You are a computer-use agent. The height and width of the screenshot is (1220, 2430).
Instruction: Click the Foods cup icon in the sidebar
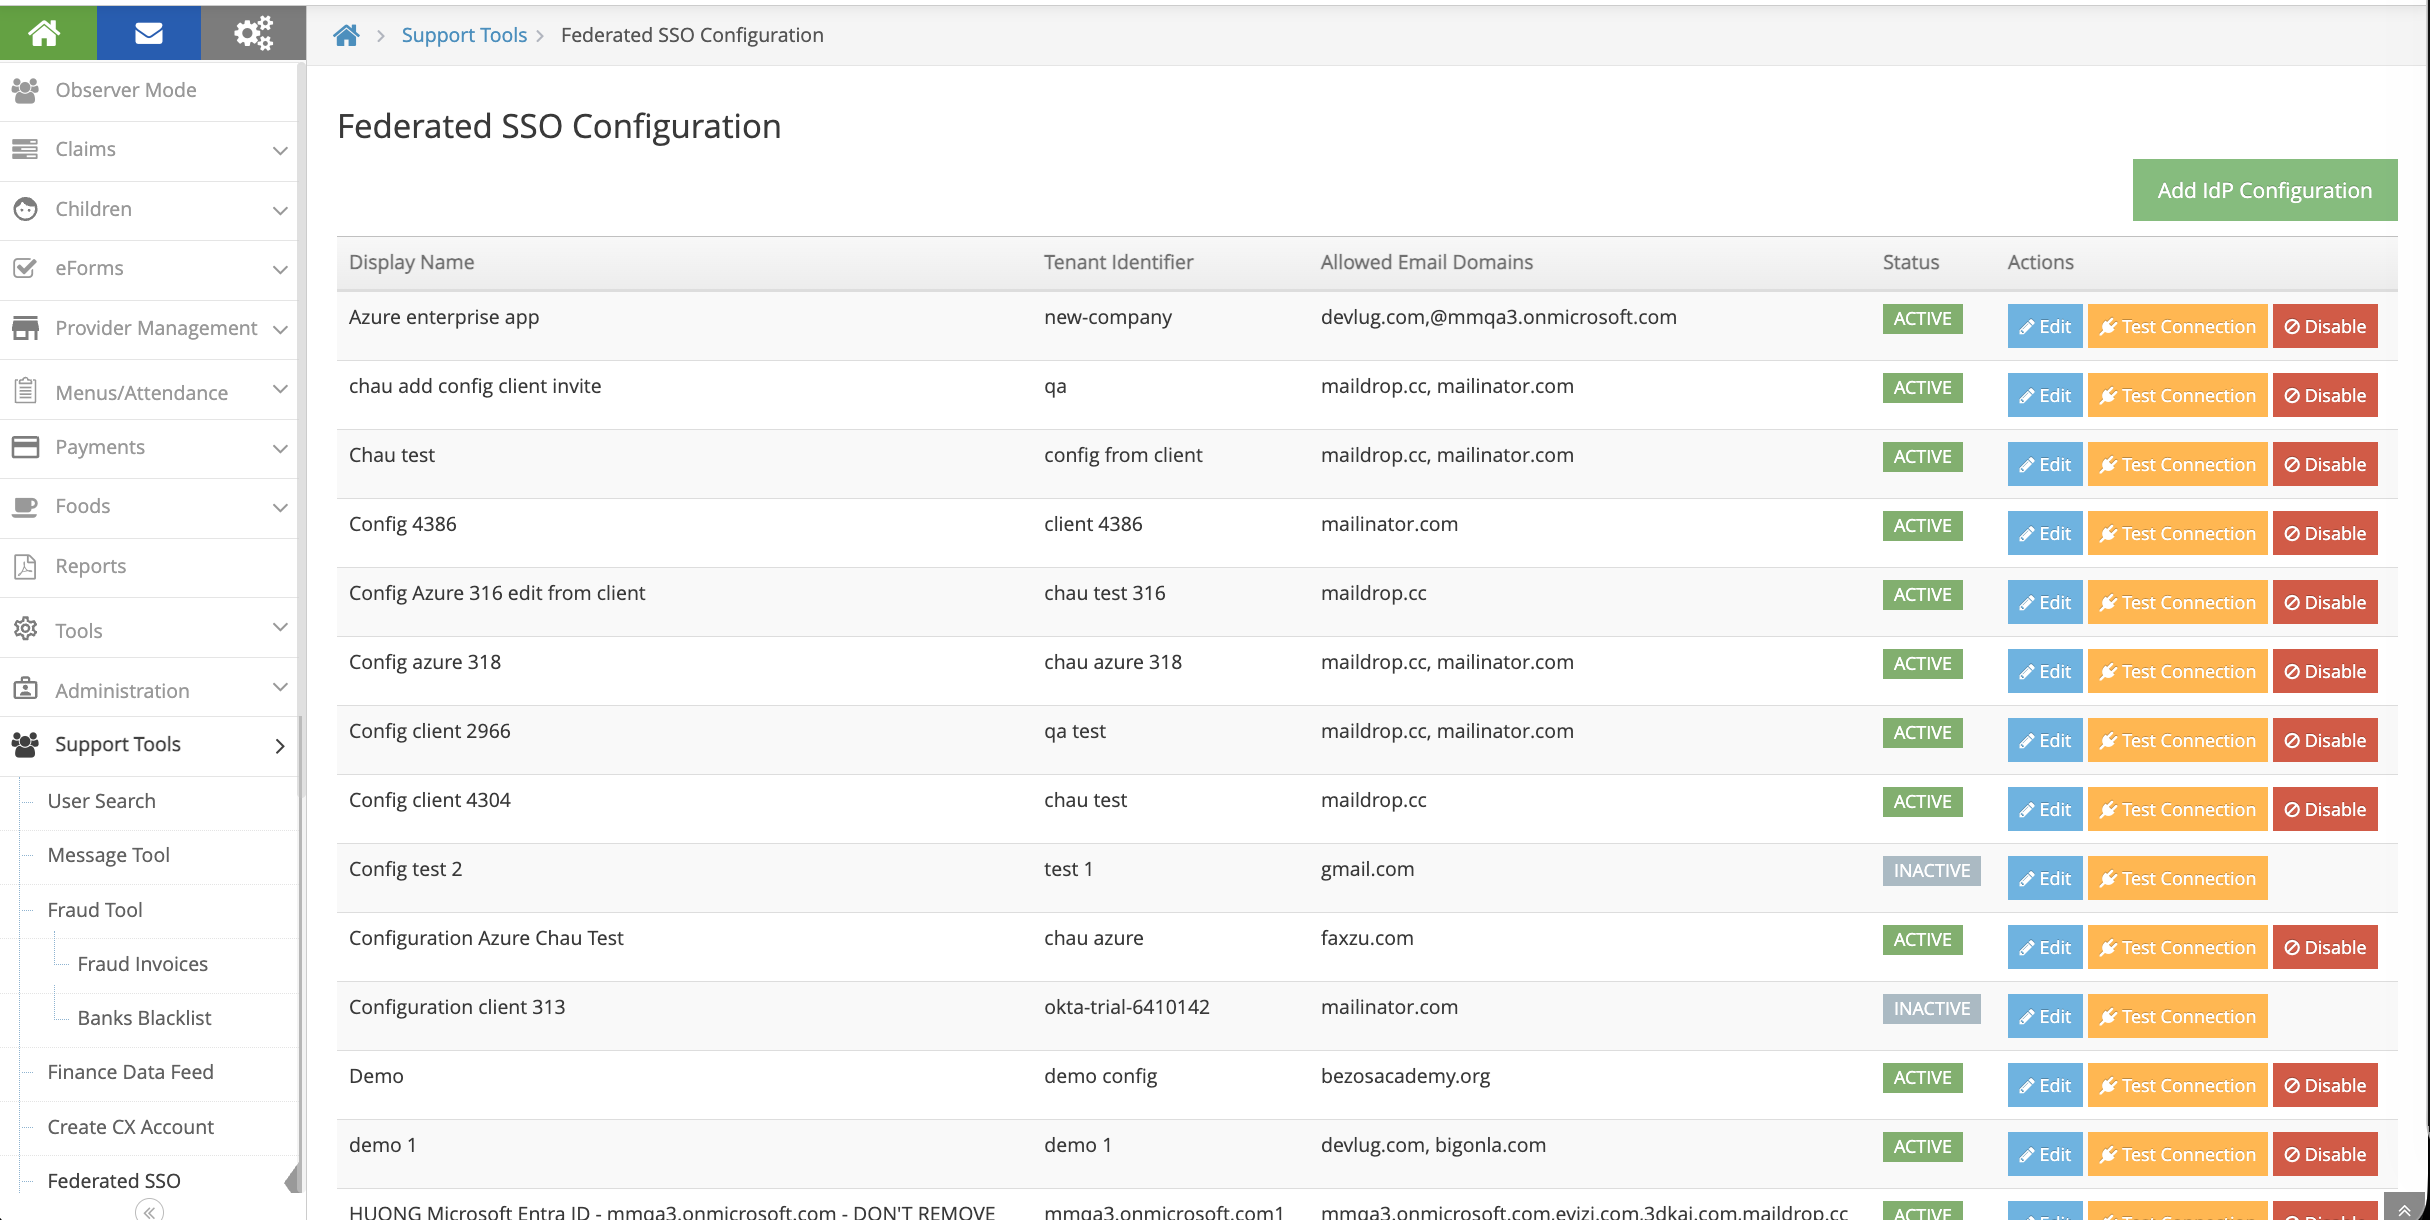25,506
